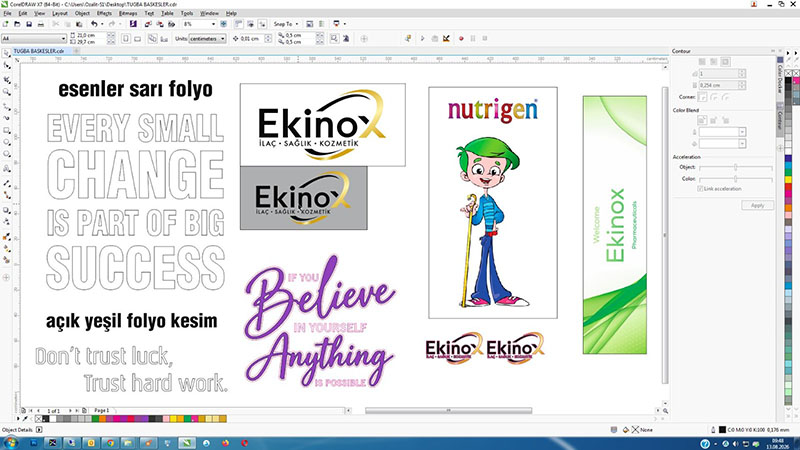Click the nudge distance 0,01 cm field
The image size is (800, 450).
tap(253, 39)
